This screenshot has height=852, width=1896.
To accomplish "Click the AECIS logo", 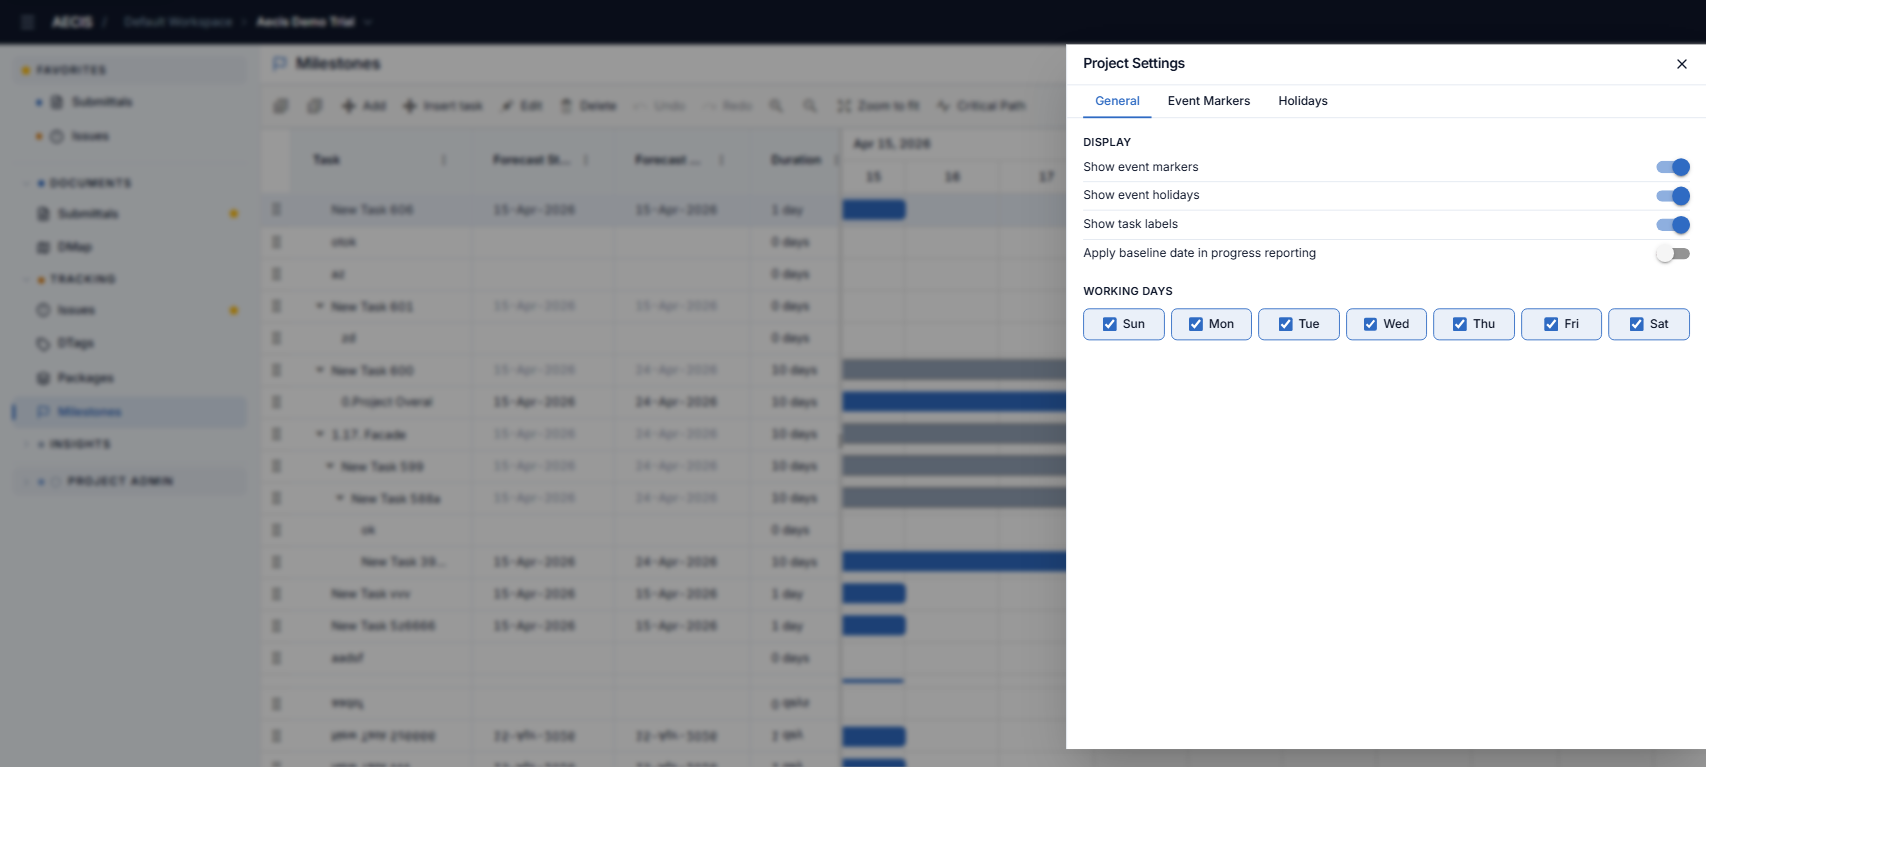I will pos(72,21).
